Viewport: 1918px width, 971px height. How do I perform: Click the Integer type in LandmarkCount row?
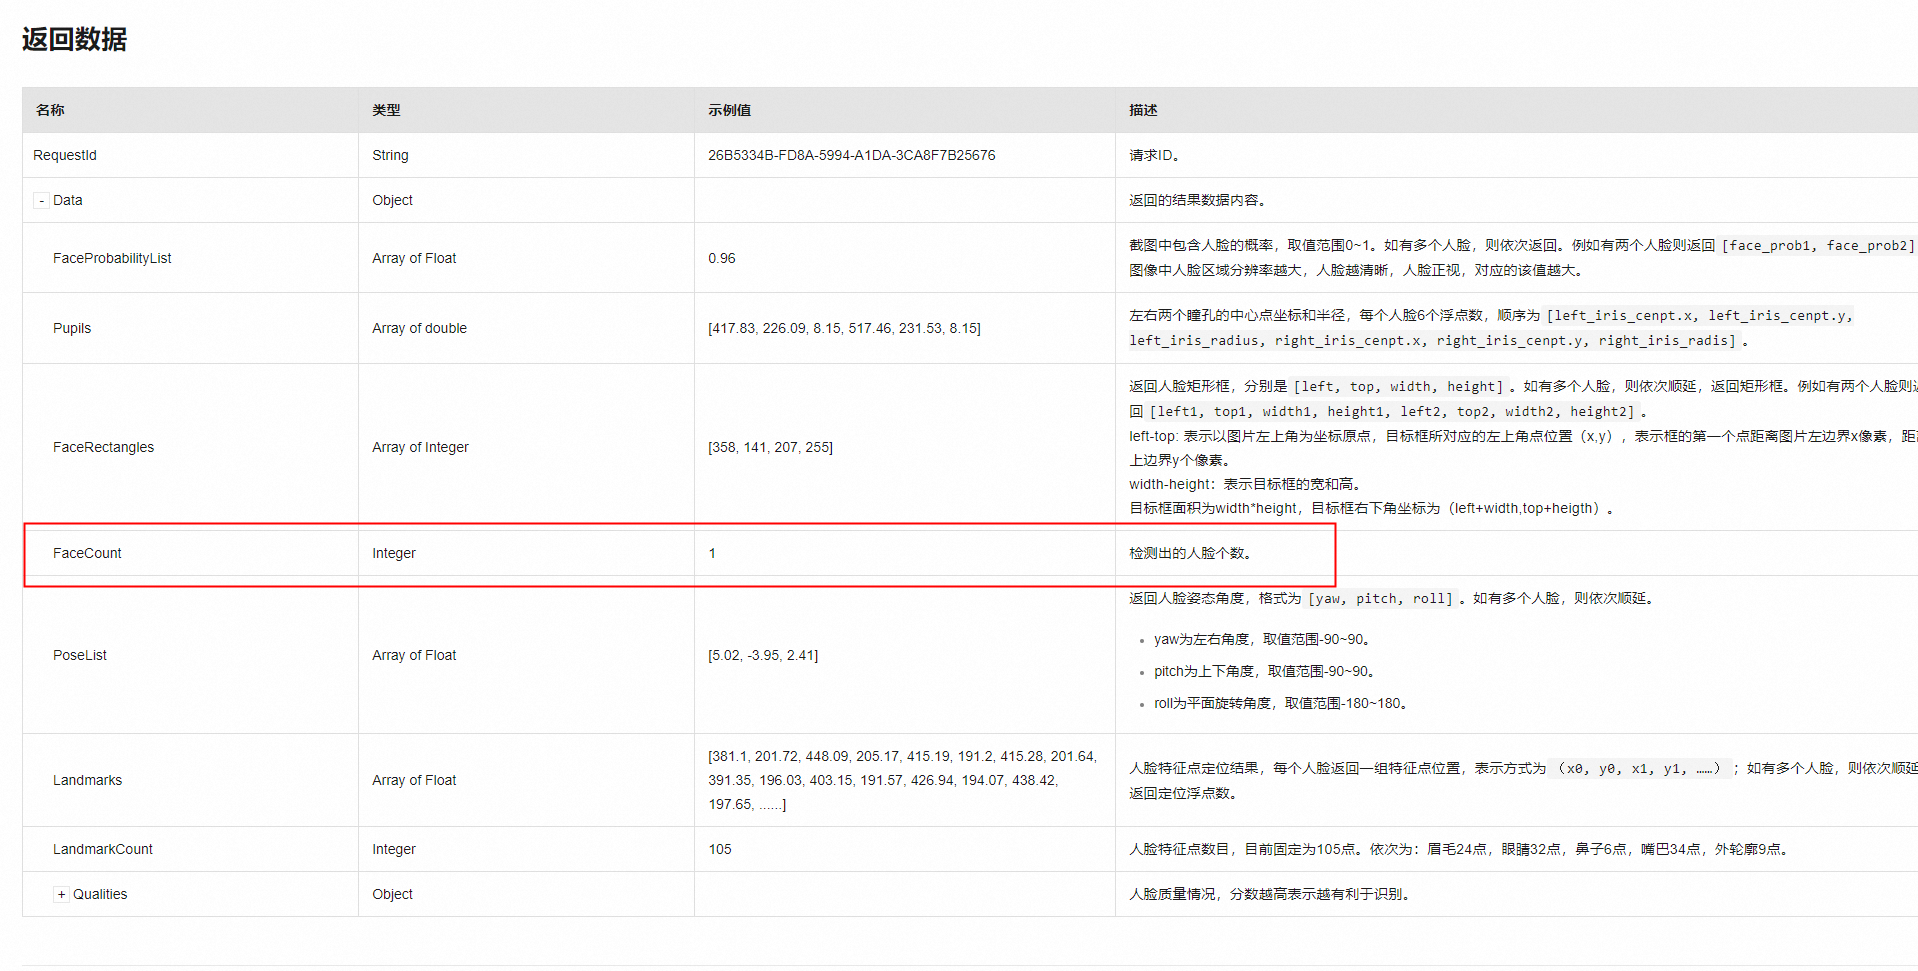tap(393, 849)
